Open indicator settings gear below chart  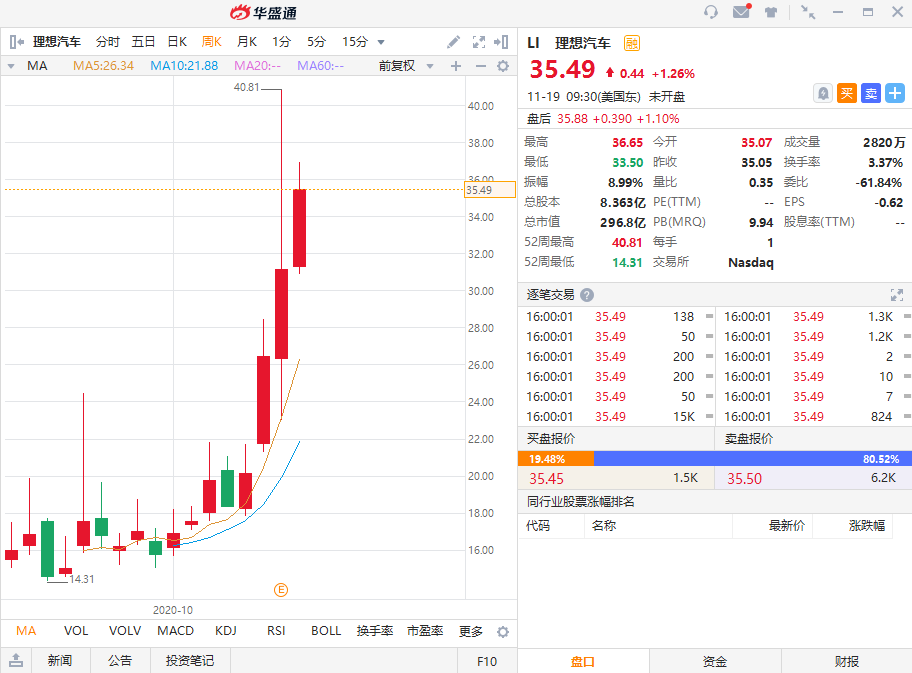[x=503, y=632]
